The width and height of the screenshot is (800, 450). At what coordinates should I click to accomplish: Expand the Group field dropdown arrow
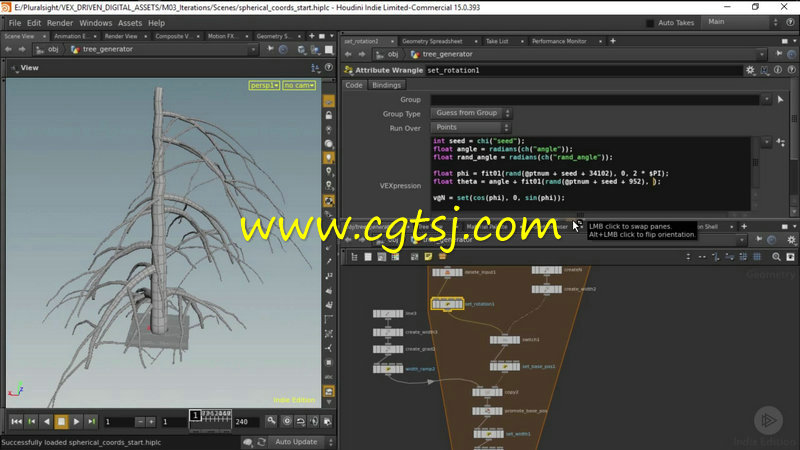[x=766, y=99]
